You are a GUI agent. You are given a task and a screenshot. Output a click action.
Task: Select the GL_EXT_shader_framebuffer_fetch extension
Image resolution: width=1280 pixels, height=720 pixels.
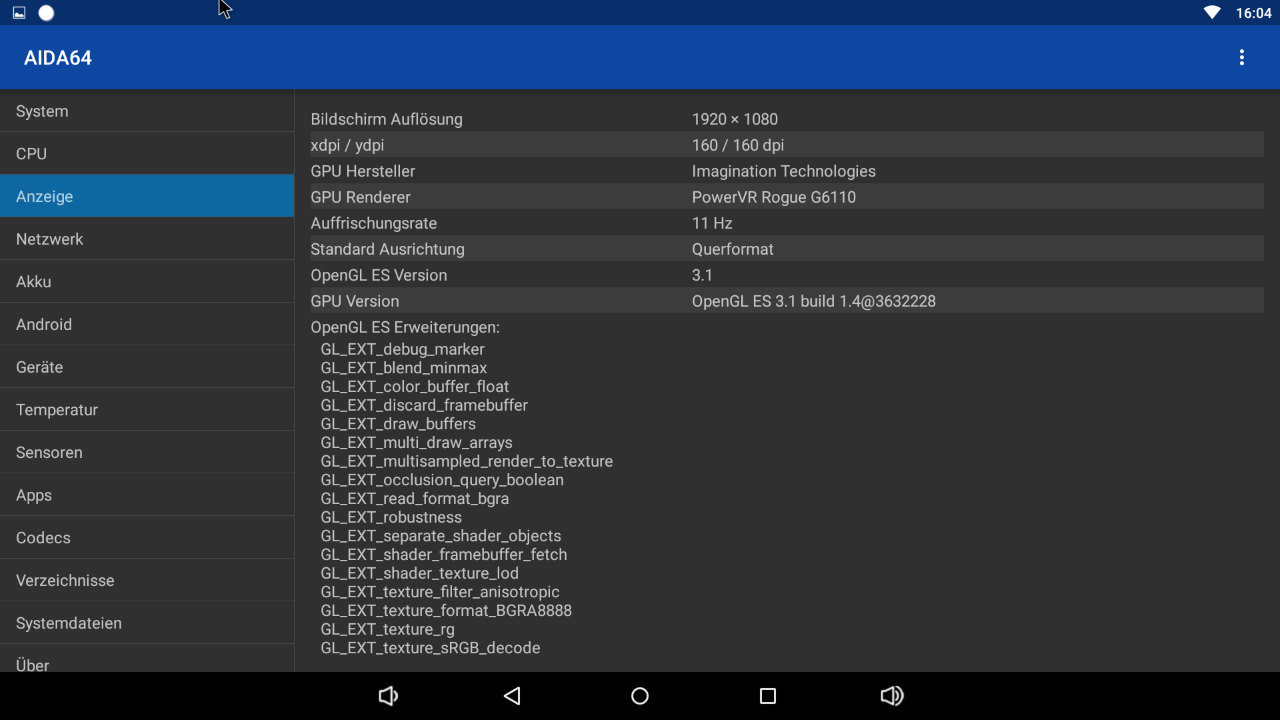point(444,554)
